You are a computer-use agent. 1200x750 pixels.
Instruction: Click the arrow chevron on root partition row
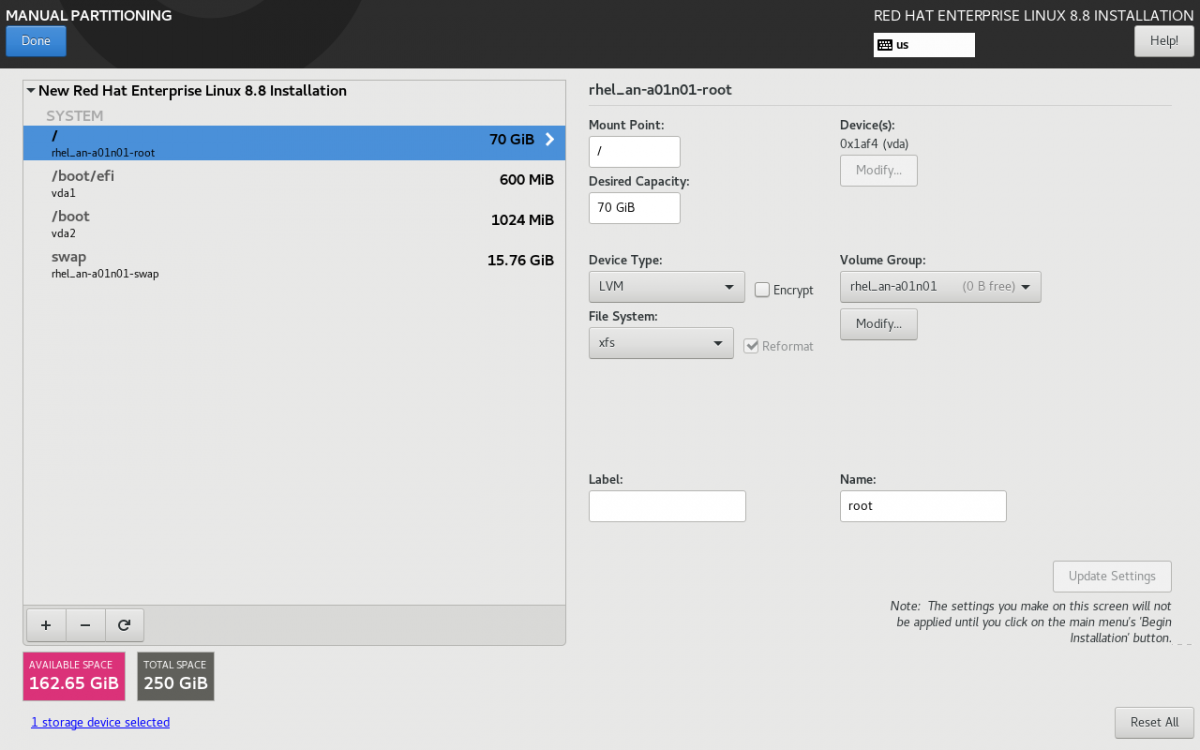click(549, 140)
